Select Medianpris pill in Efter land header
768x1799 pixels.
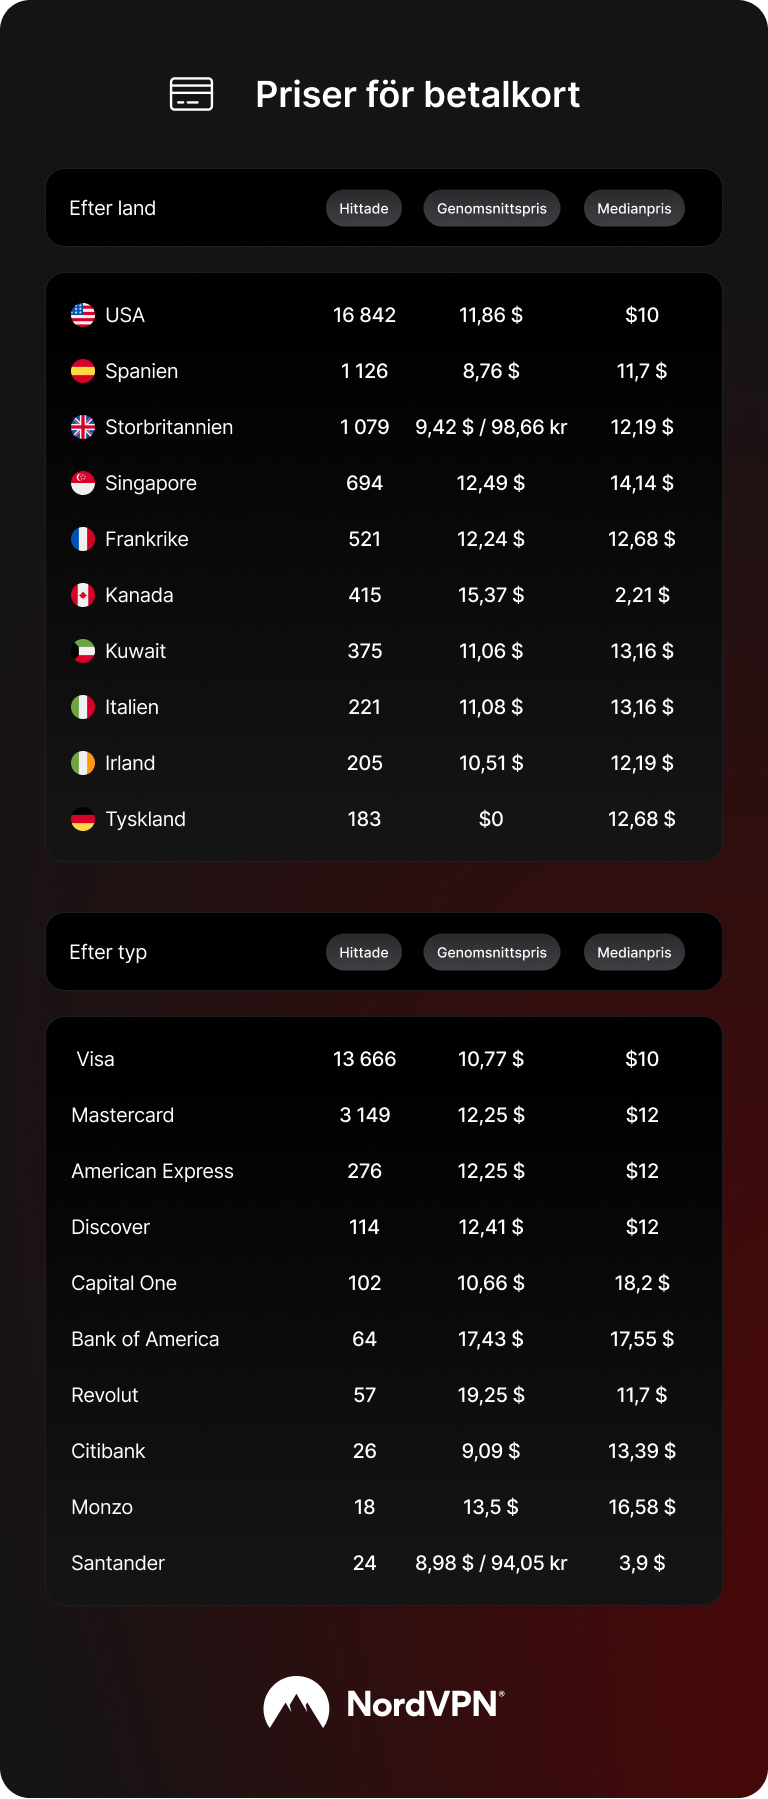634,208
